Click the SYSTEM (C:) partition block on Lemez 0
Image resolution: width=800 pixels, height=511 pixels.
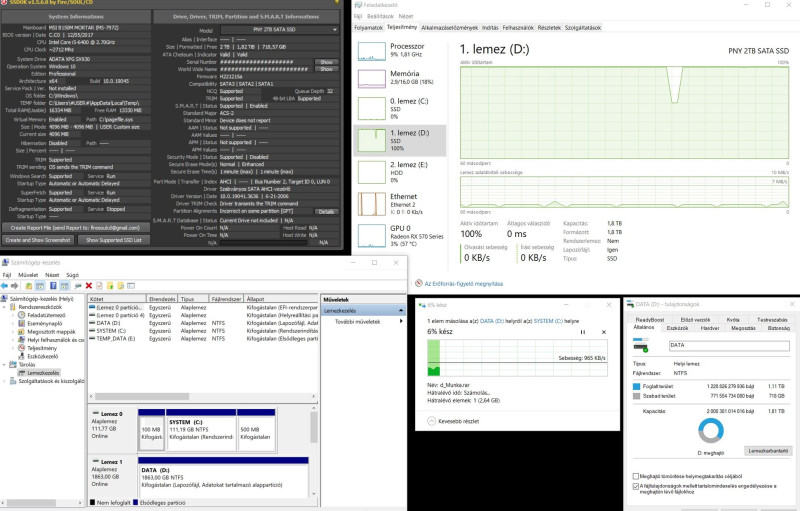201,430
